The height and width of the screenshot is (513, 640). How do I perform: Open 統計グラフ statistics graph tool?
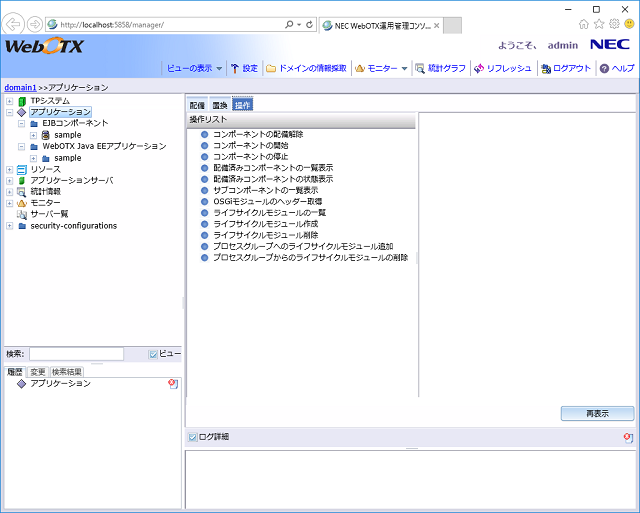(421, 68)
